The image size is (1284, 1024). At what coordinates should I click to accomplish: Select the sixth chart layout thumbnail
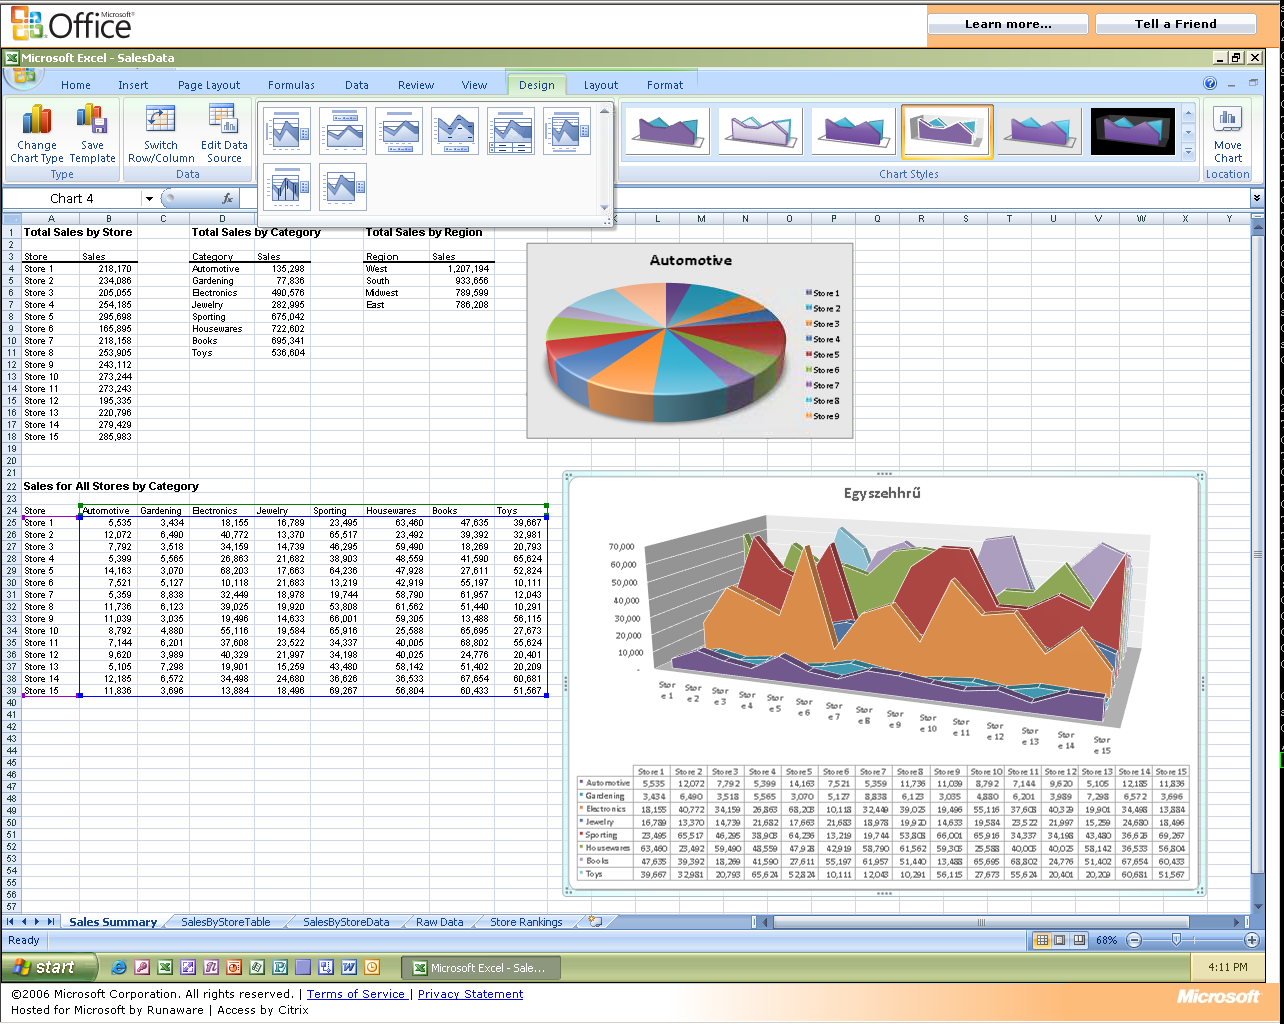pos(567,131)
